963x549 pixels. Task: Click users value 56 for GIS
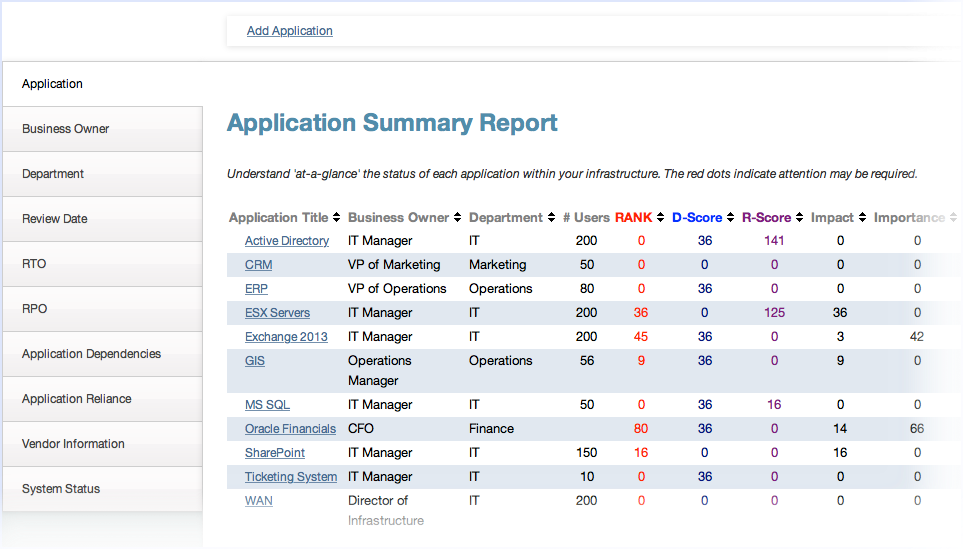587,360
